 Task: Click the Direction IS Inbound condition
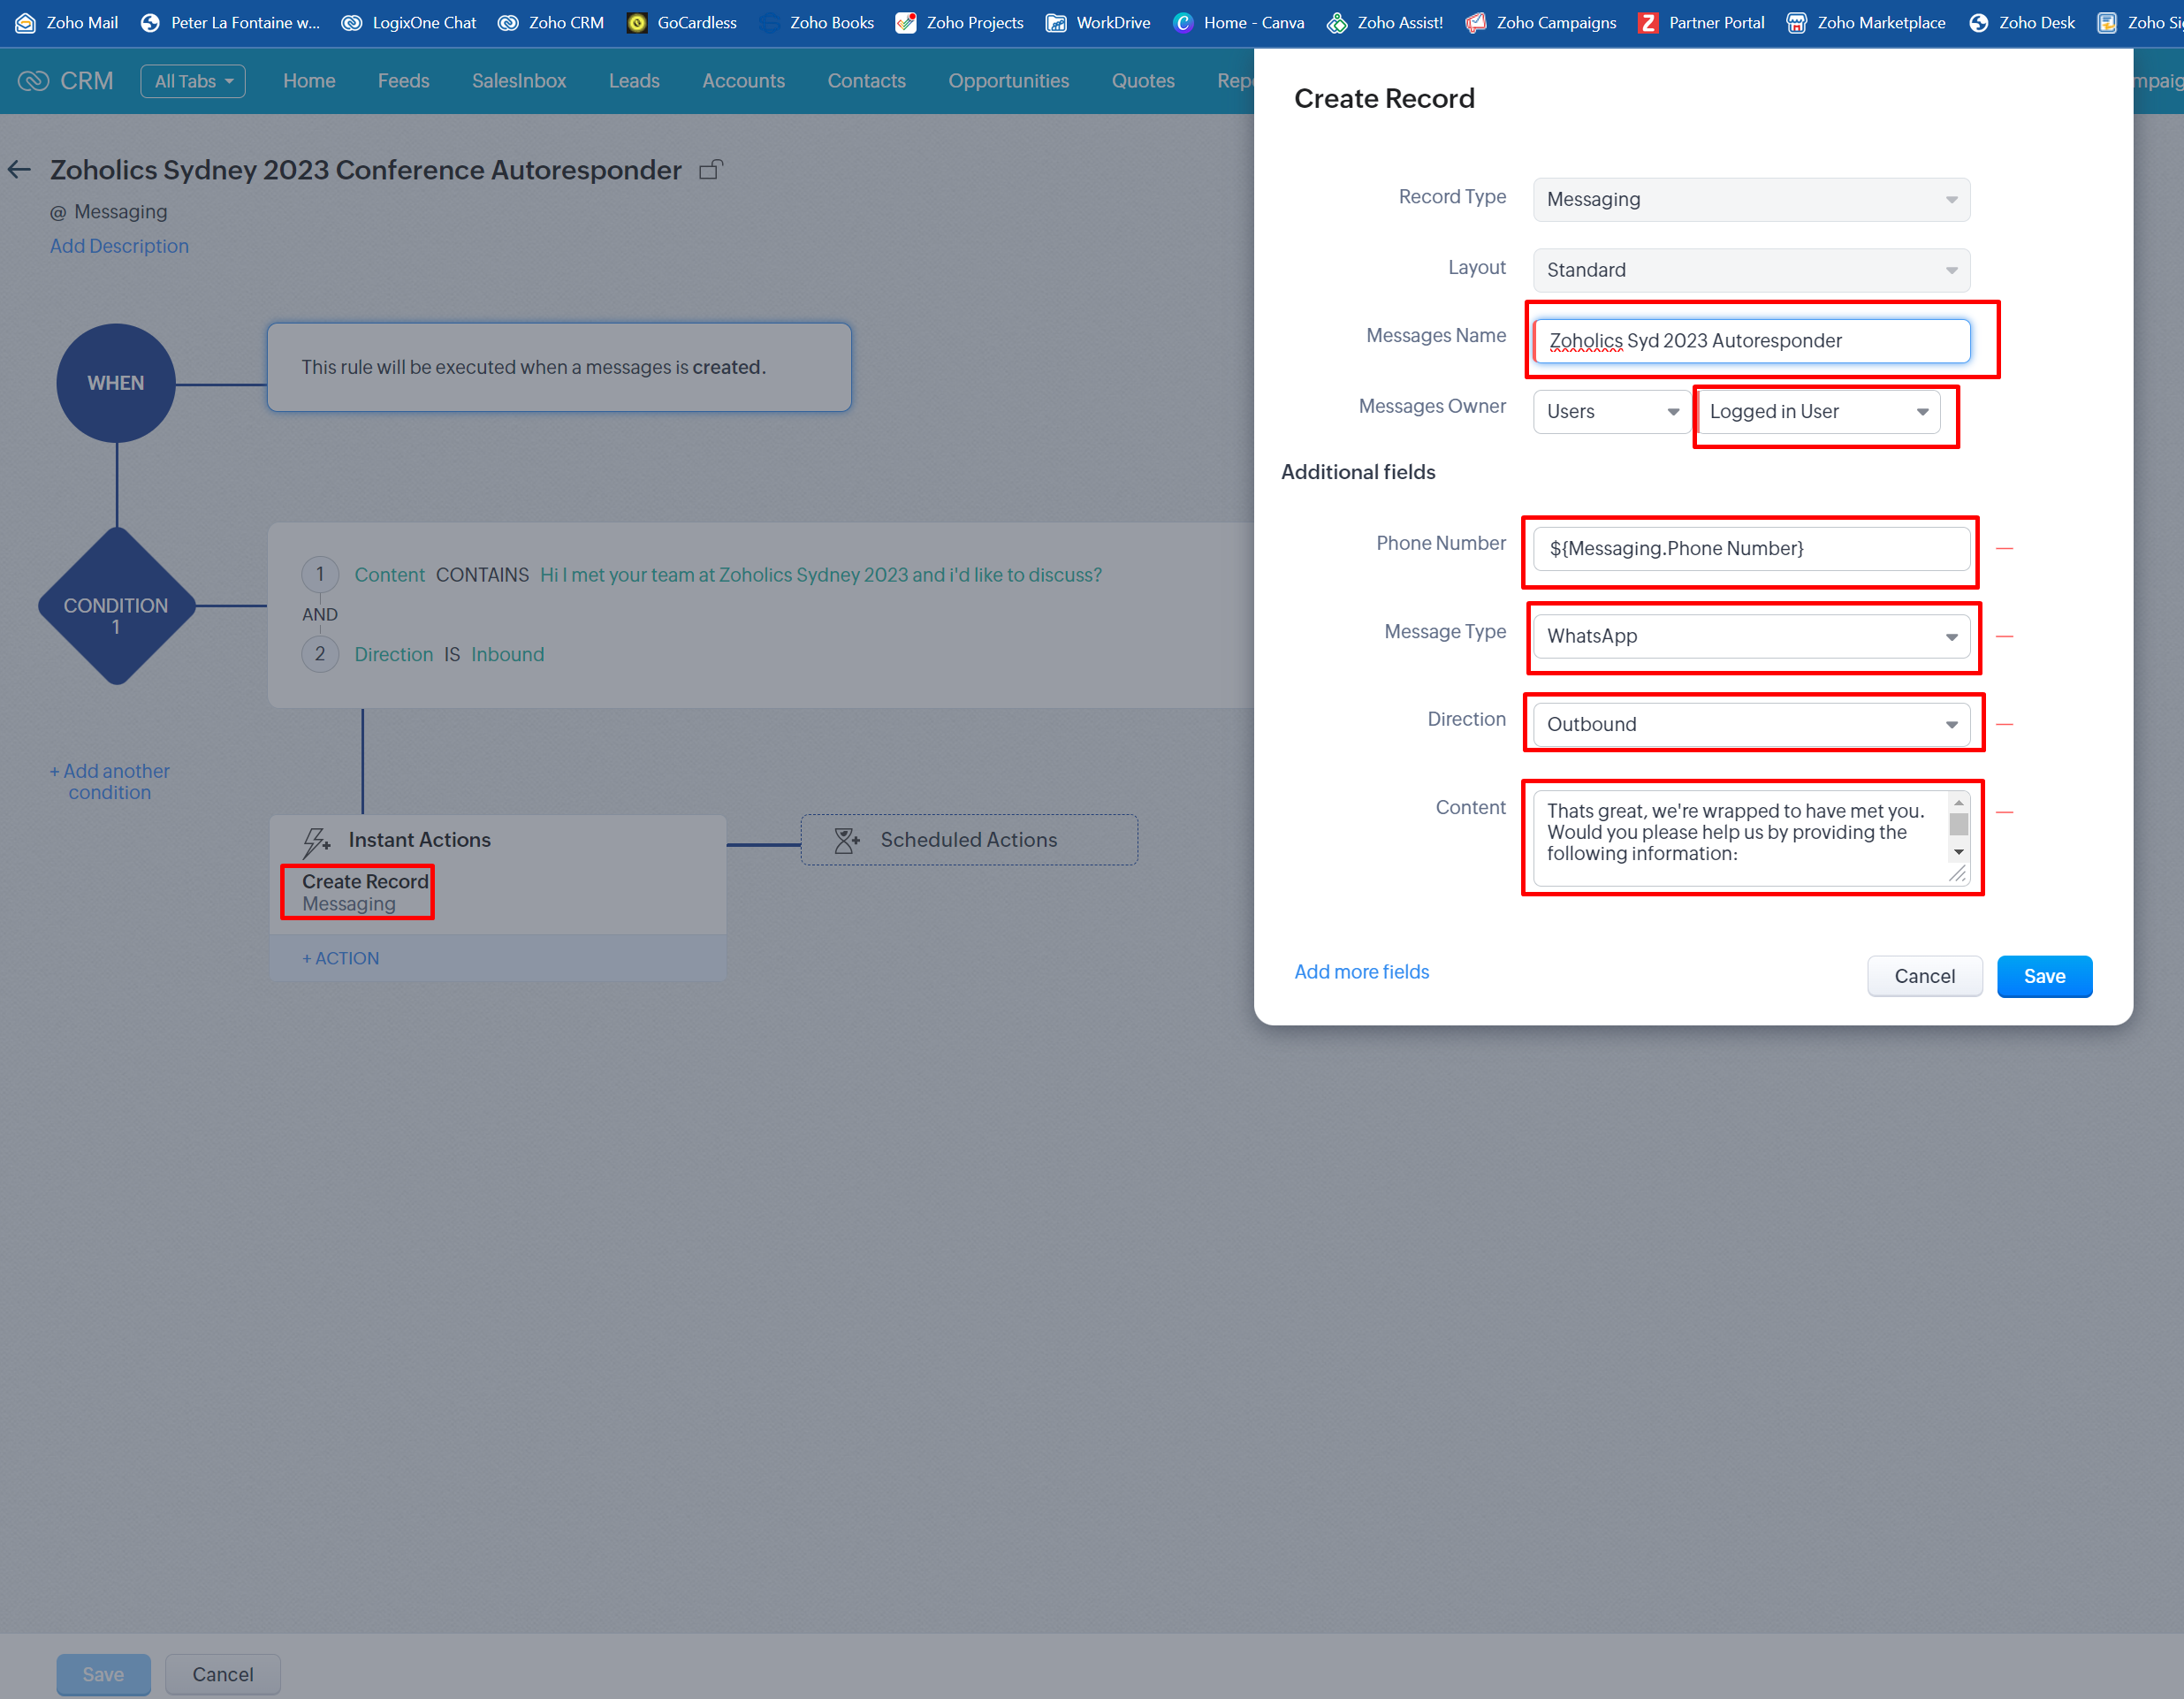(449, 654)
